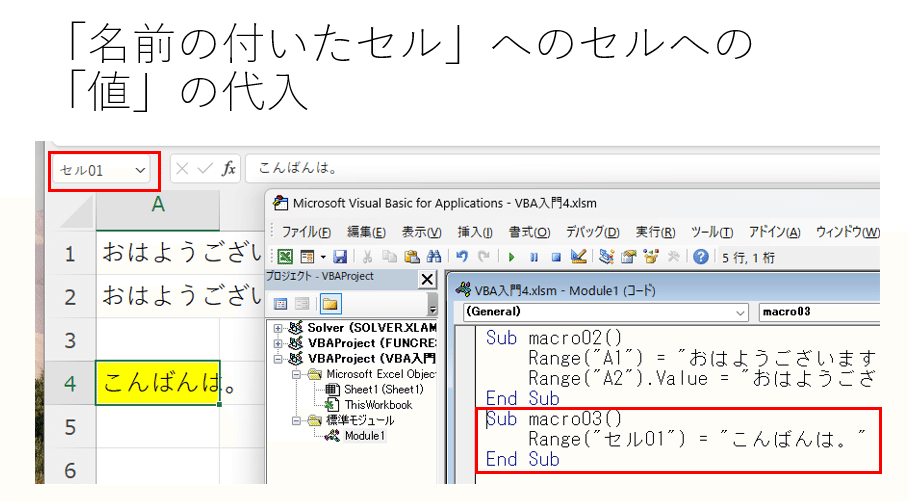
Task: Open the 書式(O) menu
Action: 529,232
